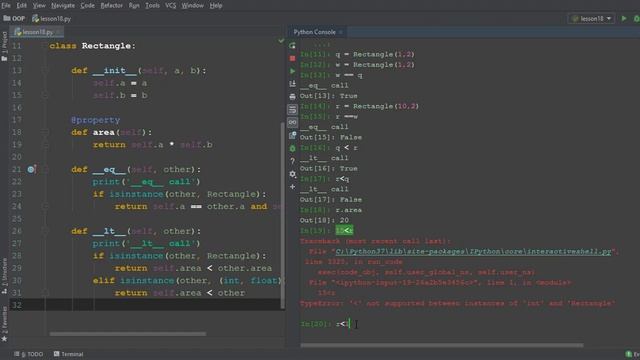Click the console print icon
The width and height of the screenshot is (640, 360).
(292, 97)
